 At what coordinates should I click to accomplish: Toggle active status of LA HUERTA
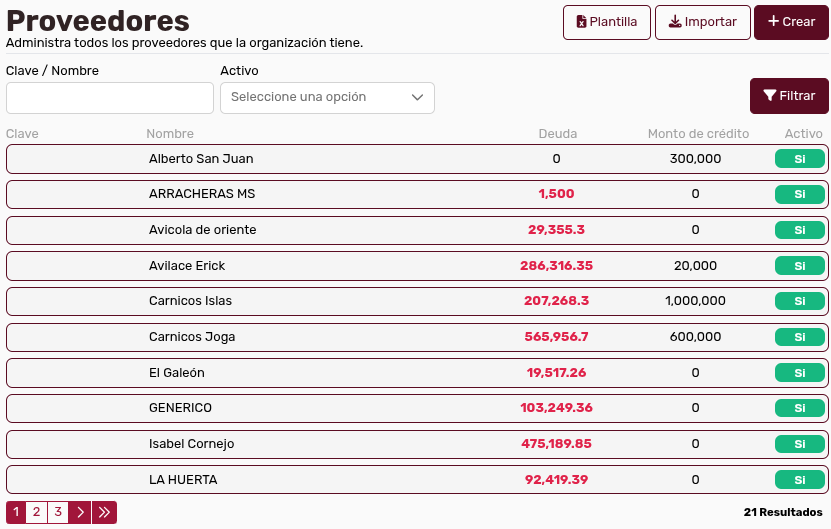(799, 480)
